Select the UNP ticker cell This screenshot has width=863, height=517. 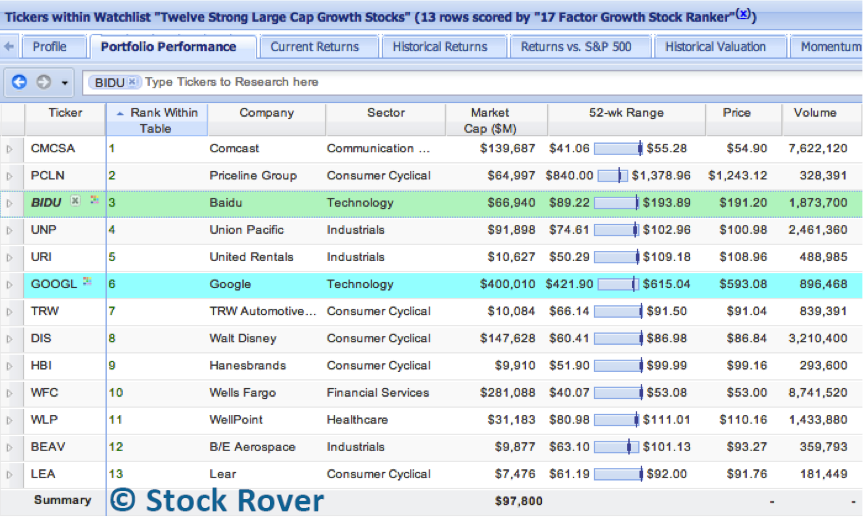point(65,230)
